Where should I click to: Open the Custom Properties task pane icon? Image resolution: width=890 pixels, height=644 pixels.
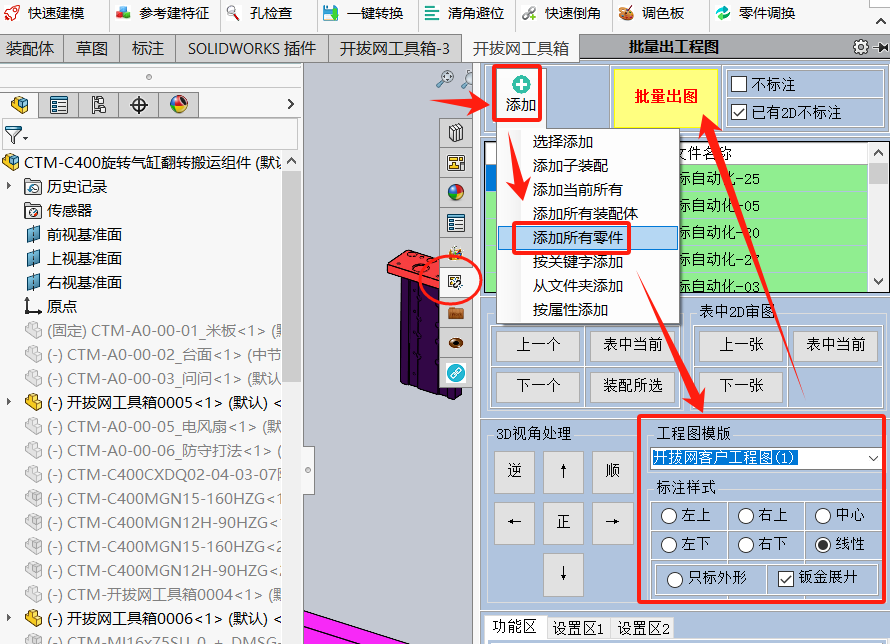pos(456,223)
